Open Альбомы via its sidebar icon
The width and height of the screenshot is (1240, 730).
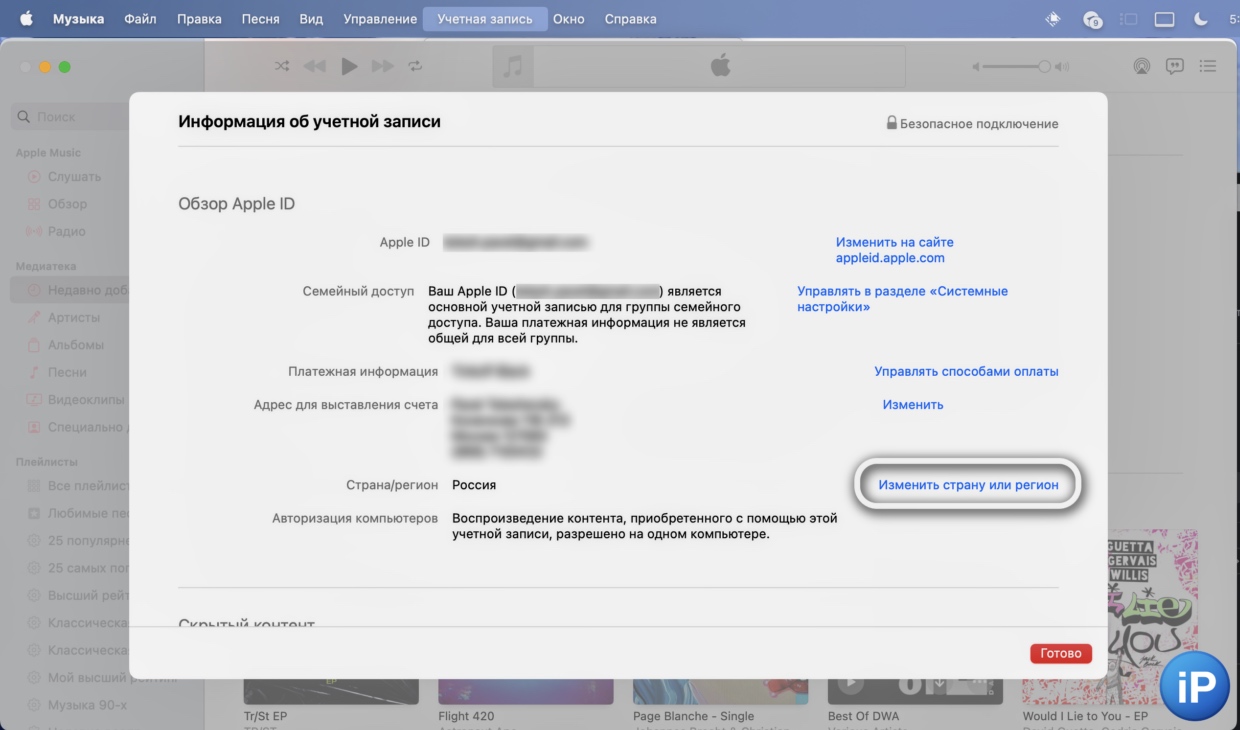coord(34,345)
